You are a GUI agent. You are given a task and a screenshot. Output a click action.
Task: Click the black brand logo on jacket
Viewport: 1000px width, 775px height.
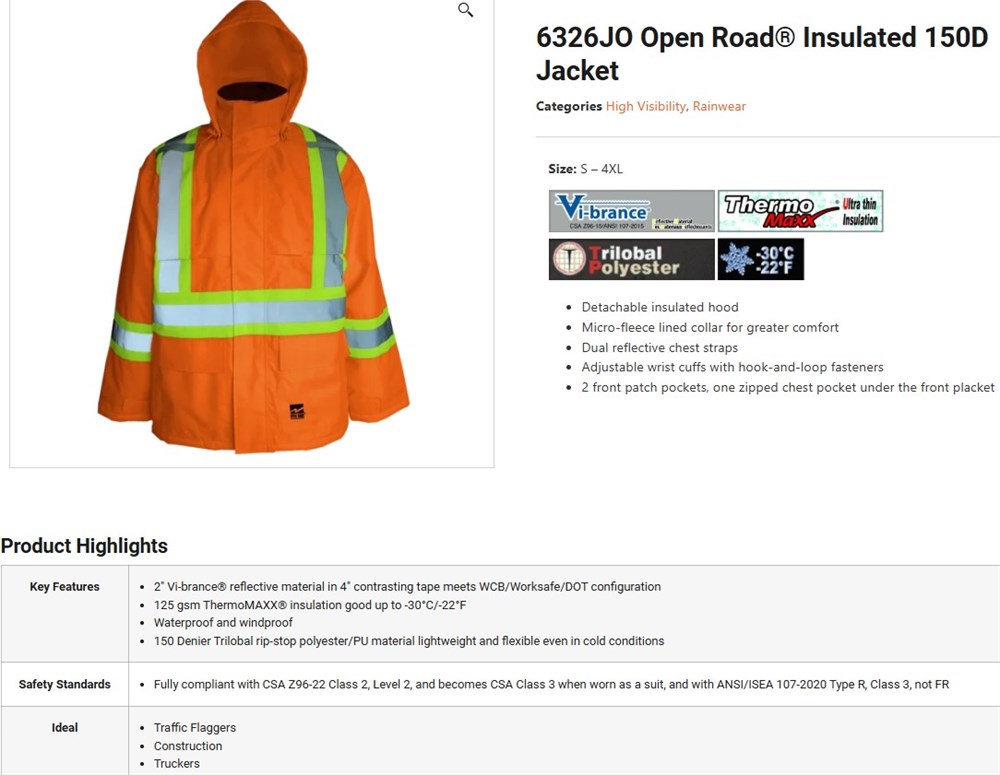[x=297, y=411]
